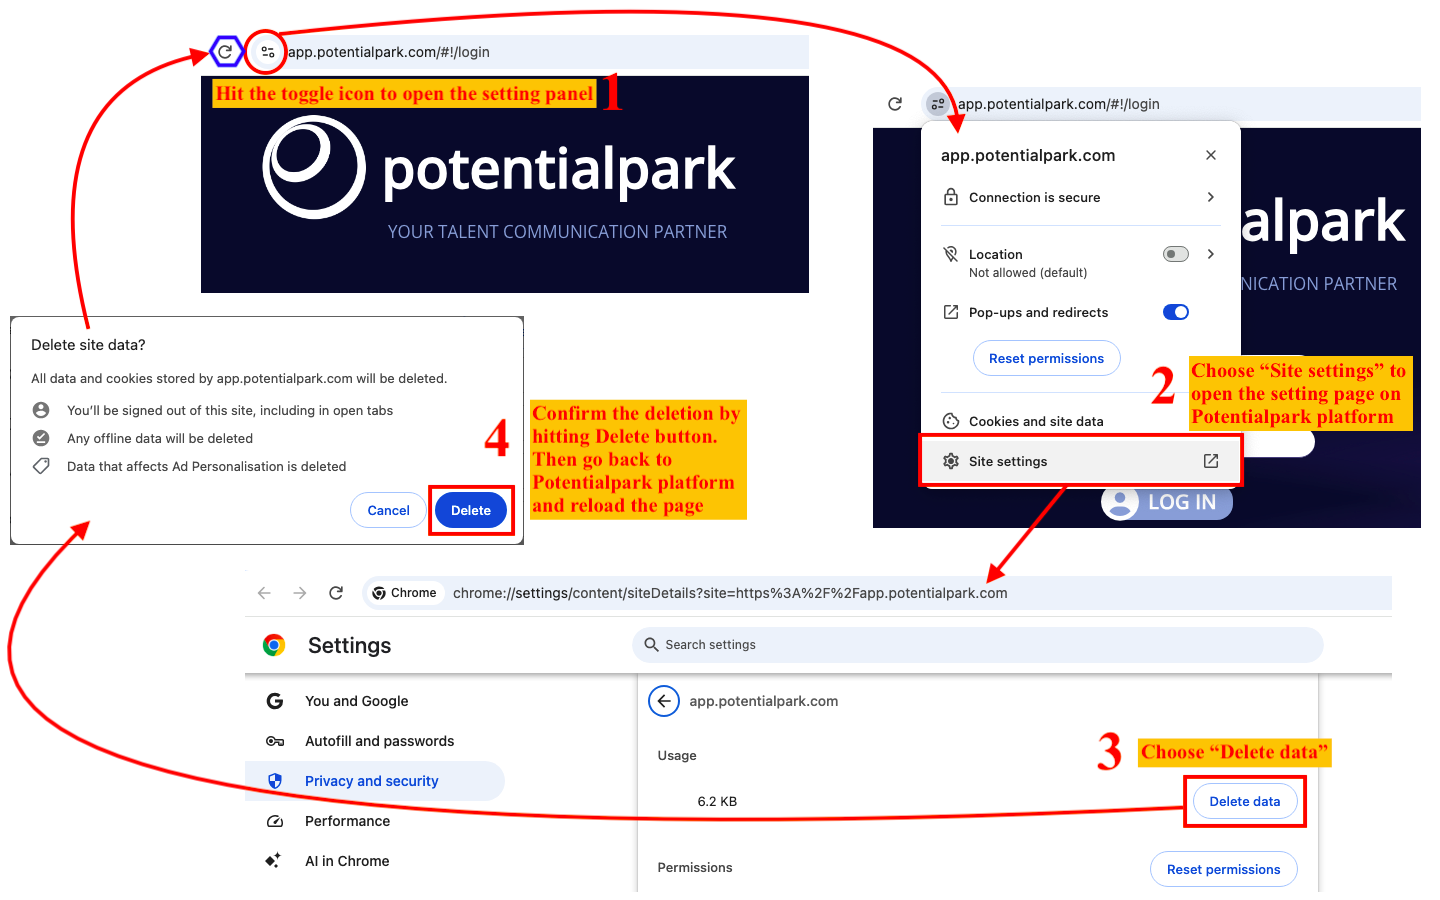Screen dimensions: 1440x900
Task: Click the Ad Personalisation tag icon in dialog
Action: coord(41,466)
